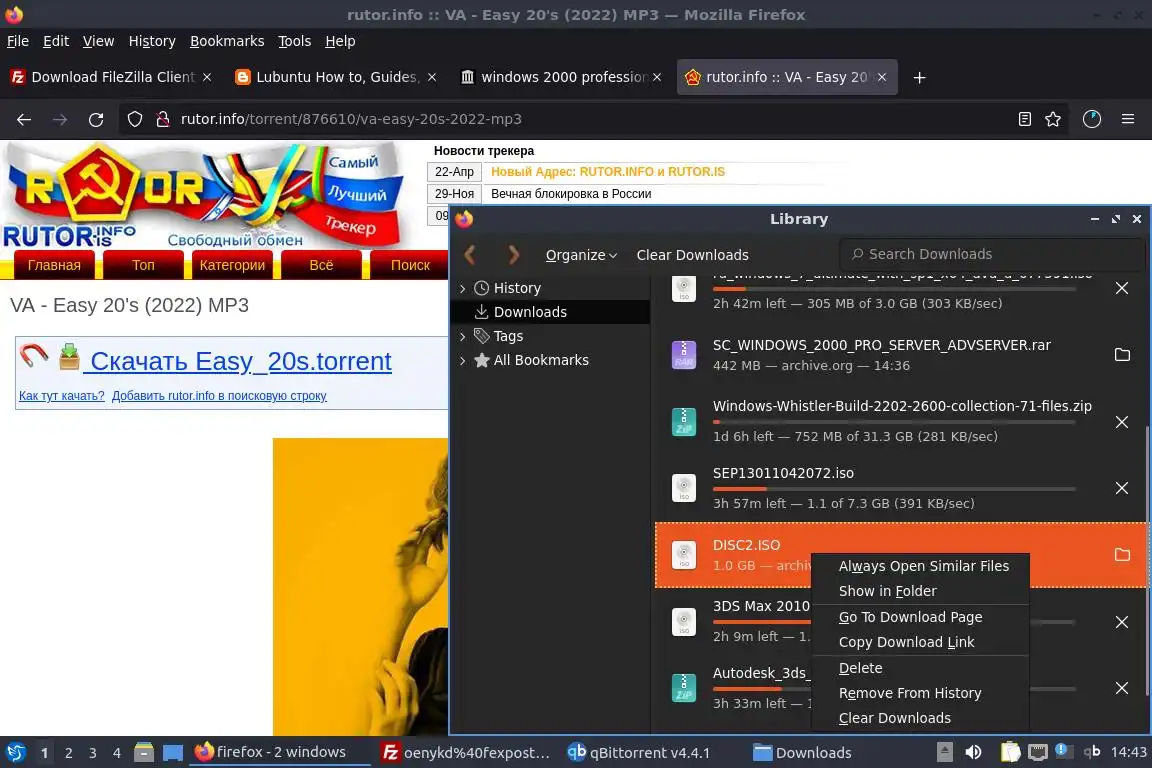
Task: Click the site security lock icon
Action: click(163, 119)
